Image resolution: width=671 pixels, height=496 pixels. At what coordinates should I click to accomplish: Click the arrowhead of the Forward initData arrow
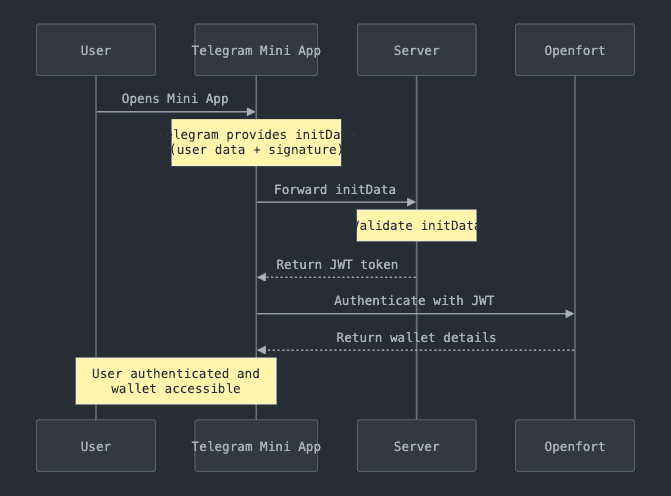[410, 202]
